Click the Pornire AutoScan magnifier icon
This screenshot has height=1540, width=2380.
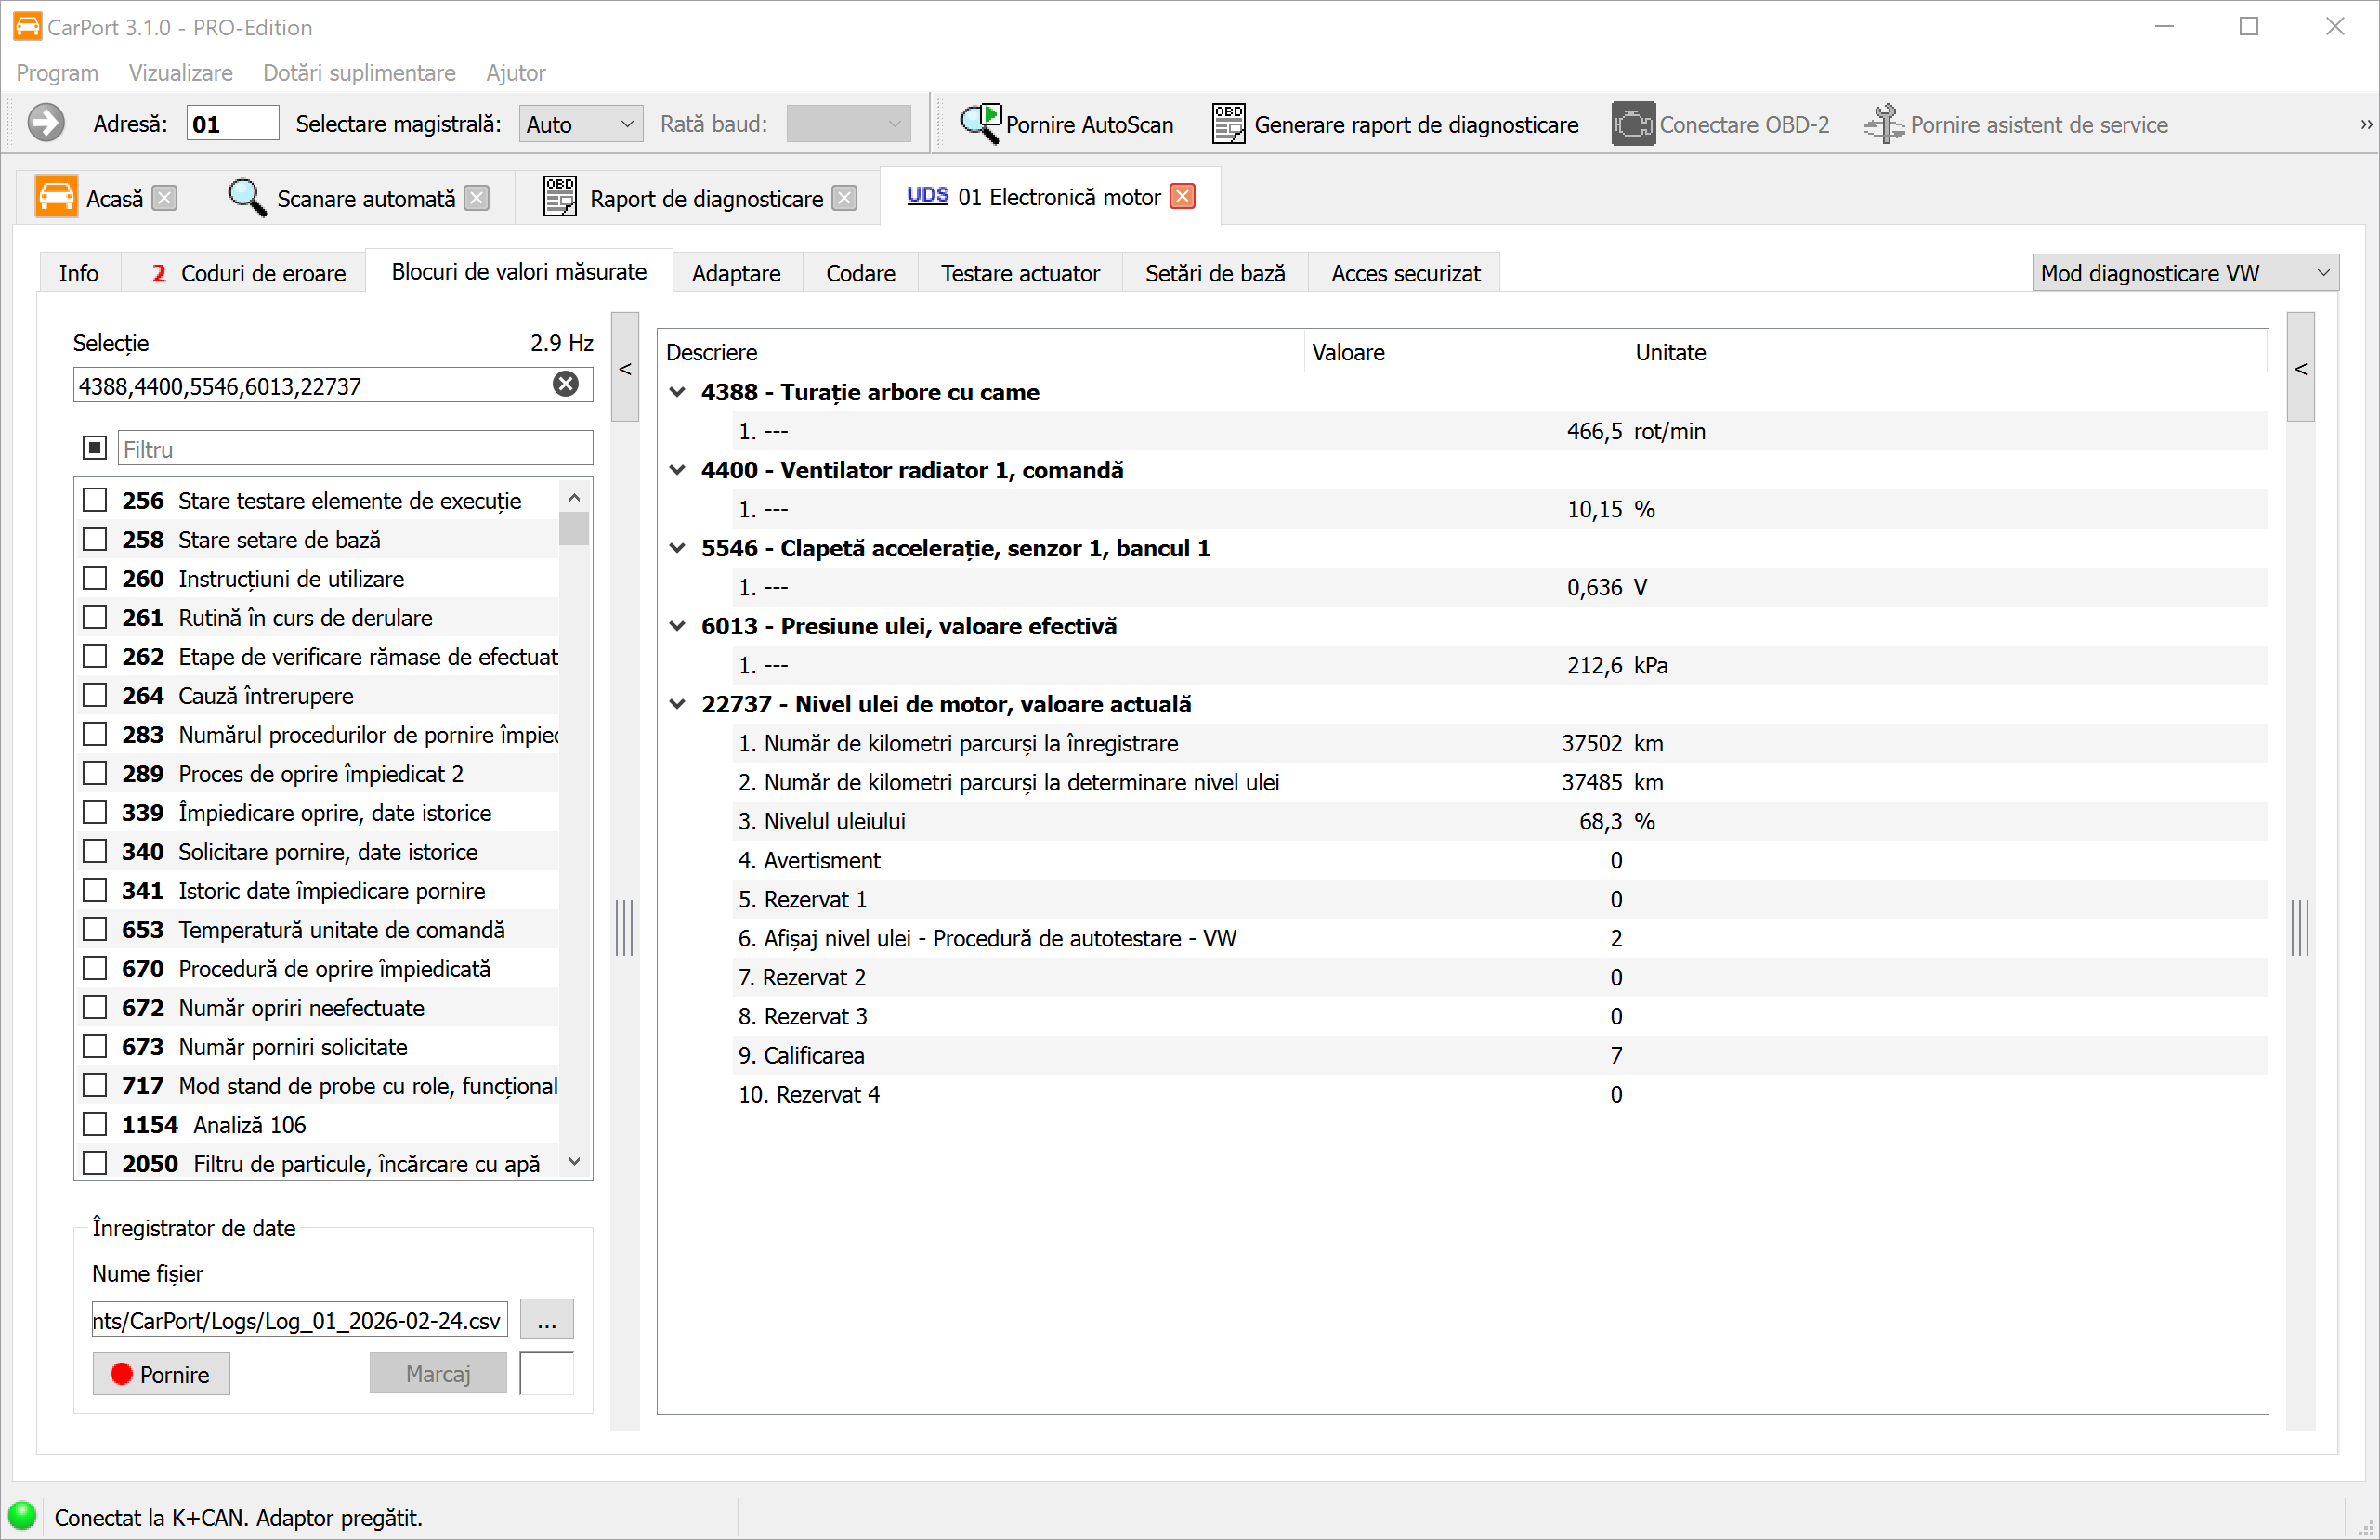980,124
